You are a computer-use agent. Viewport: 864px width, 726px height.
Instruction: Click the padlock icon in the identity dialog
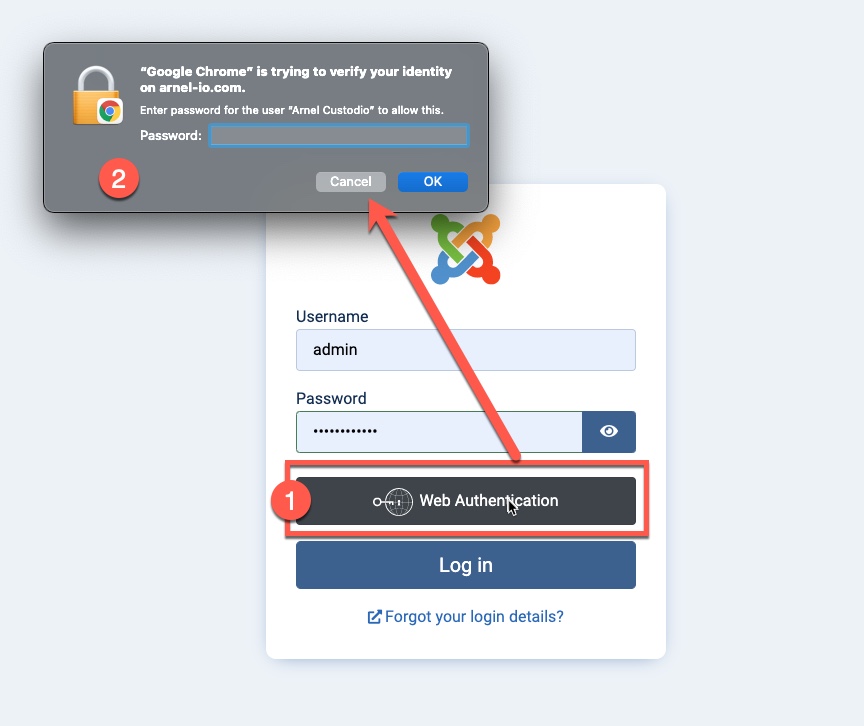[x=96, y=95]
